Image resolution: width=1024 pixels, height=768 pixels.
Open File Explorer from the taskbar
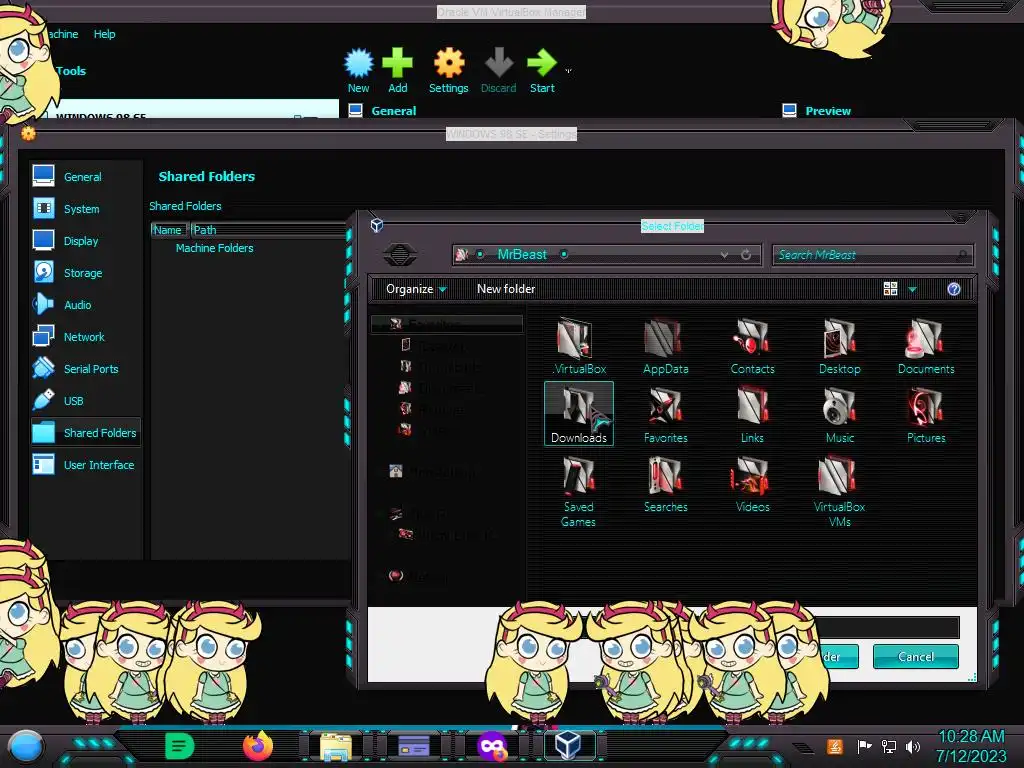coord(336,746)
